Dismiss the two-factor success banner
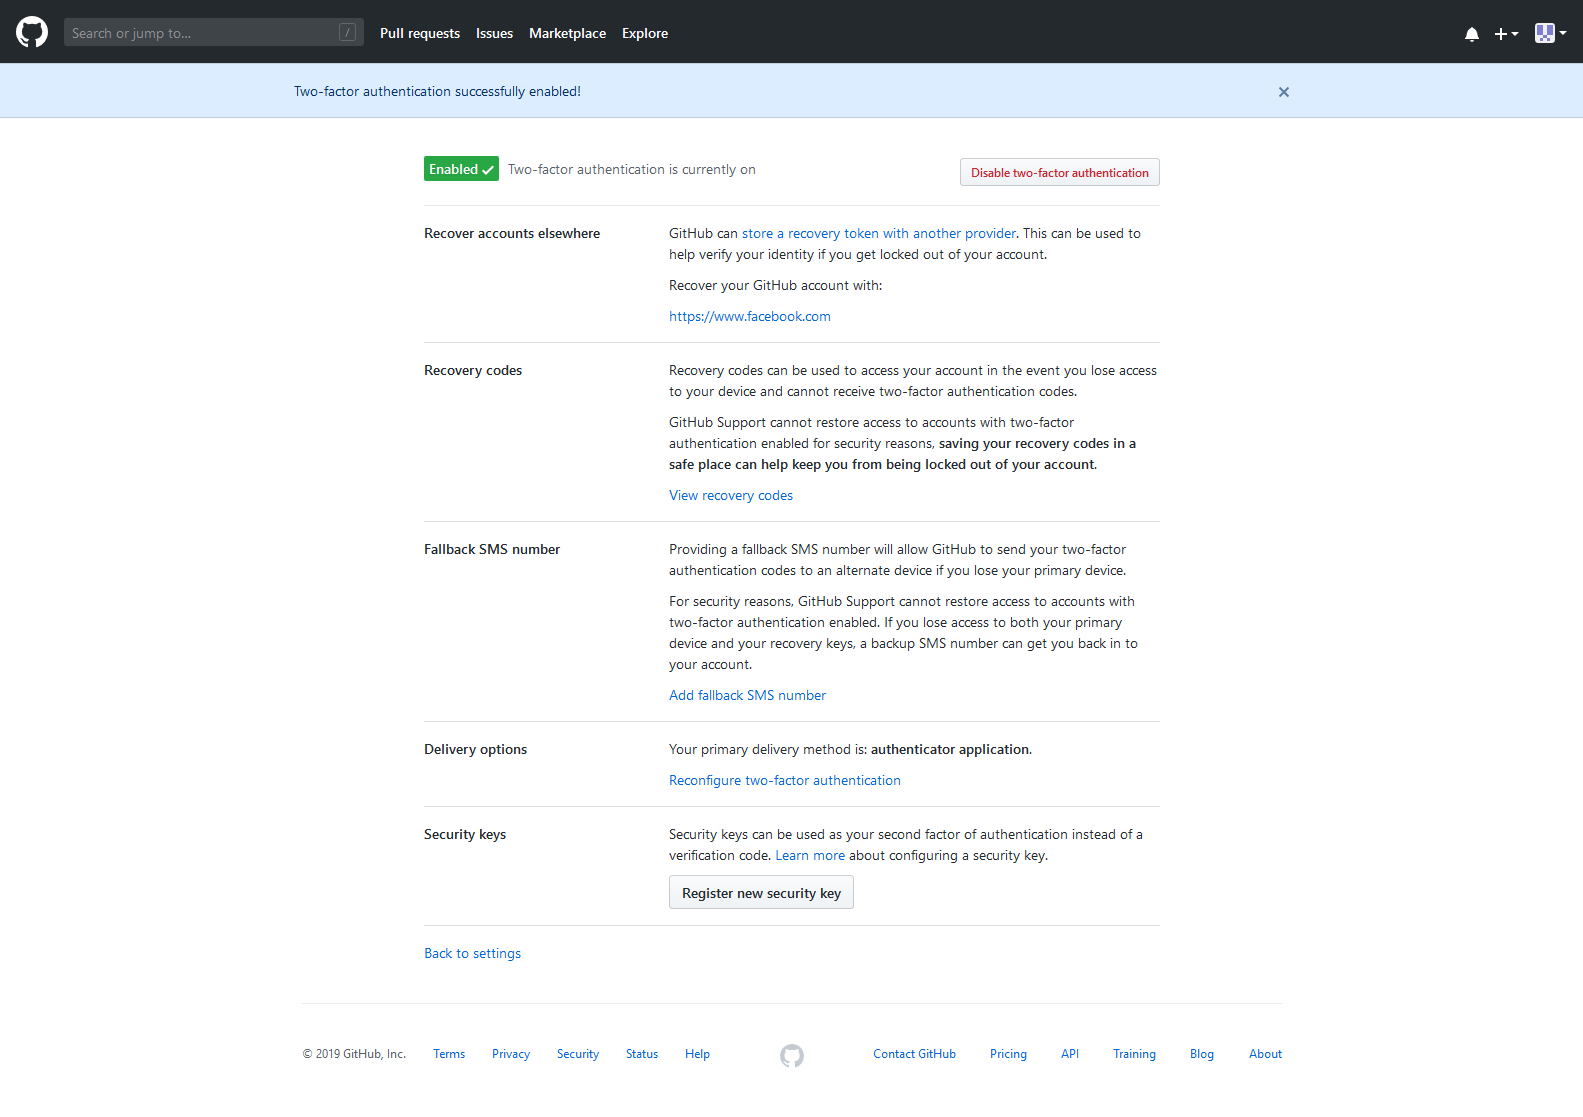The image size is (1583, 1117). click(x=1283, y=92)
